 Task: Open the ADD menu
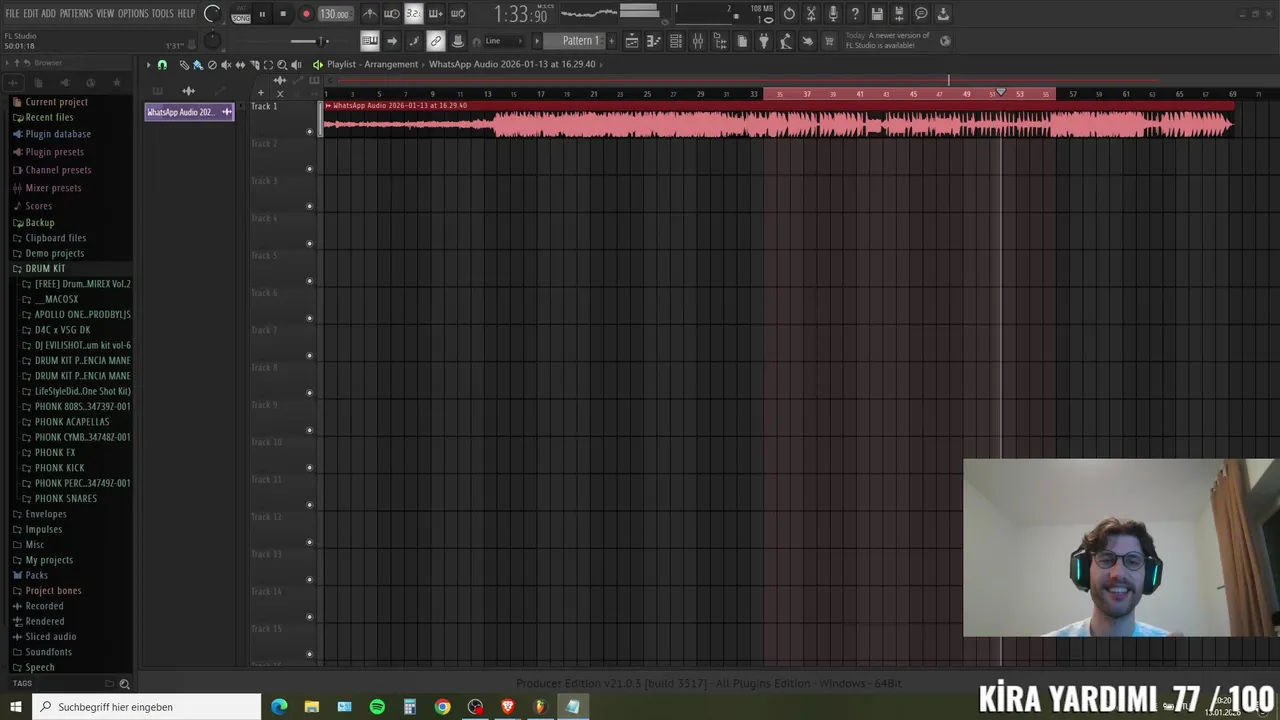point(48,14)
